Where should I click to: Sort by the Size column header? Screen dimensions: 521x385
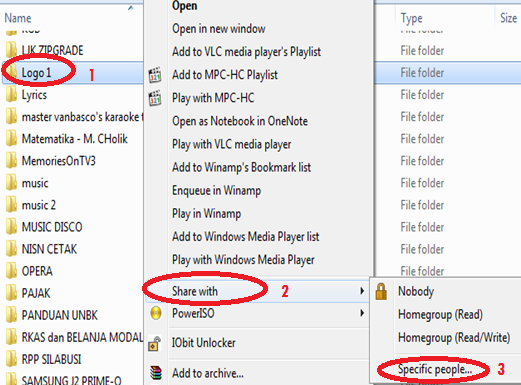pyautogui.click(x=509, y=18)
